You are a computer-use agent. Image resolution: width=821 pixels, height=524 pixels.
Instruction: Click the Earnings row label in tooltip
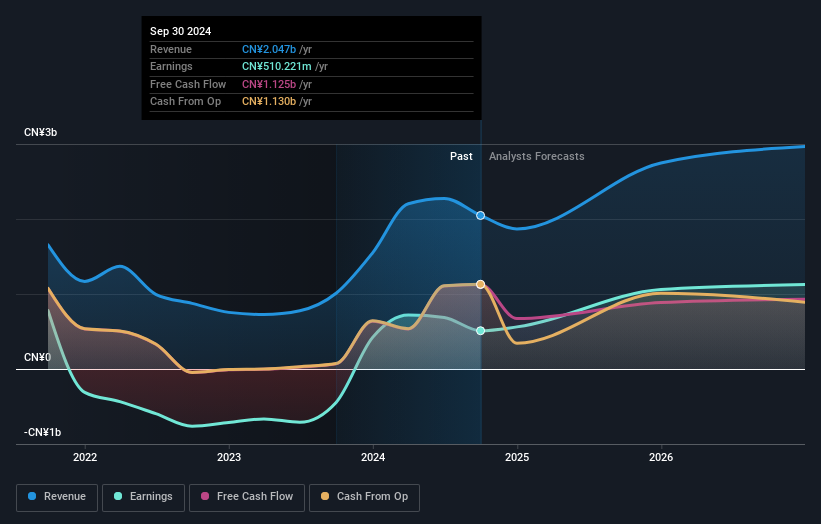point(171,66)
